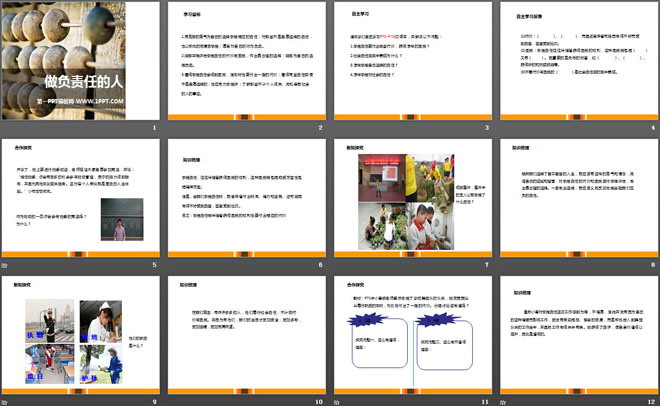660x406 pixels.
Task: Click the animation star icon under slide 9
Action: tap(4, 402)
